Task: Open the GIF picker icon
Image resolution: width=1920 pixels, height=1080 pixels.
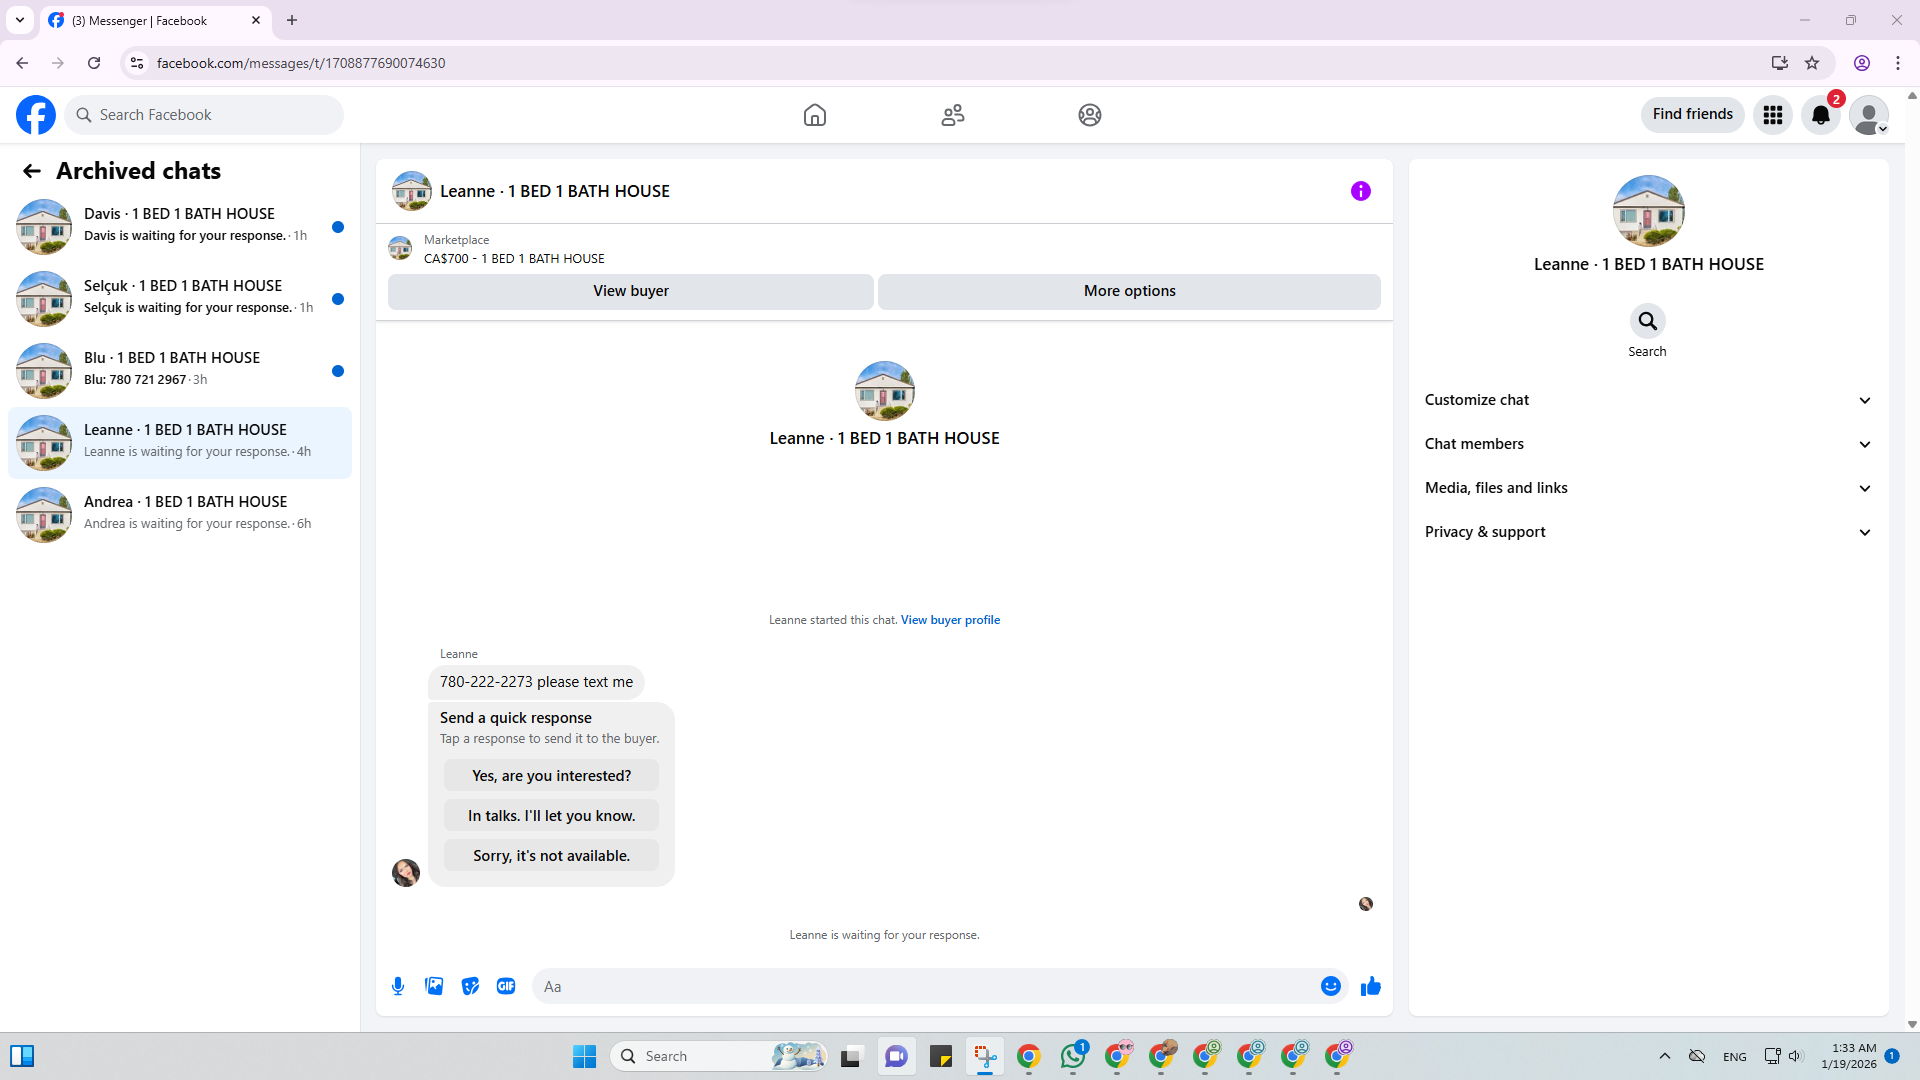Action: 506,986
